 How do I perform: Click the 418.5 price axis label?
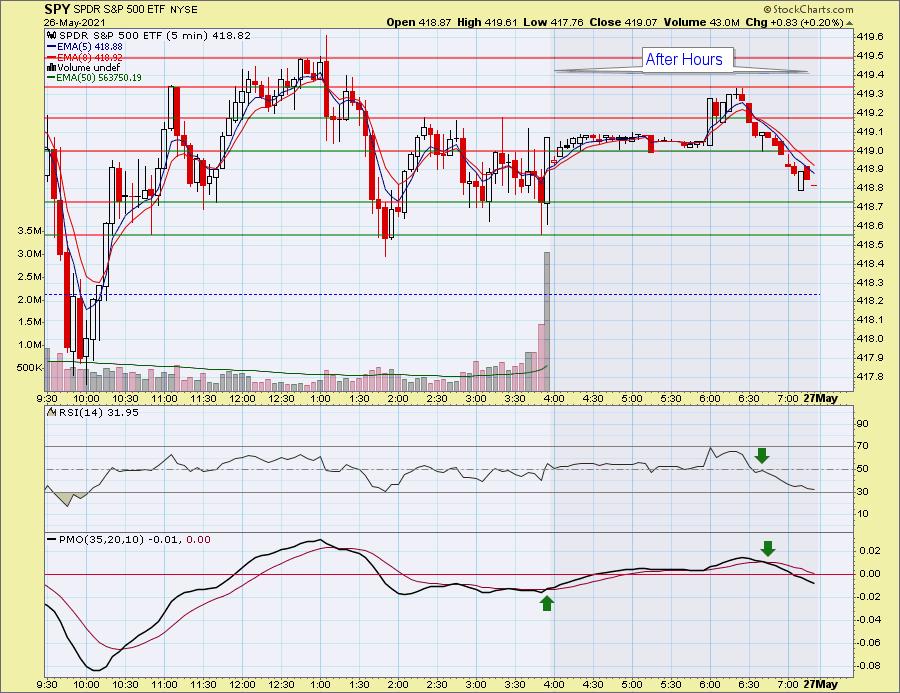tap(870, 245)
